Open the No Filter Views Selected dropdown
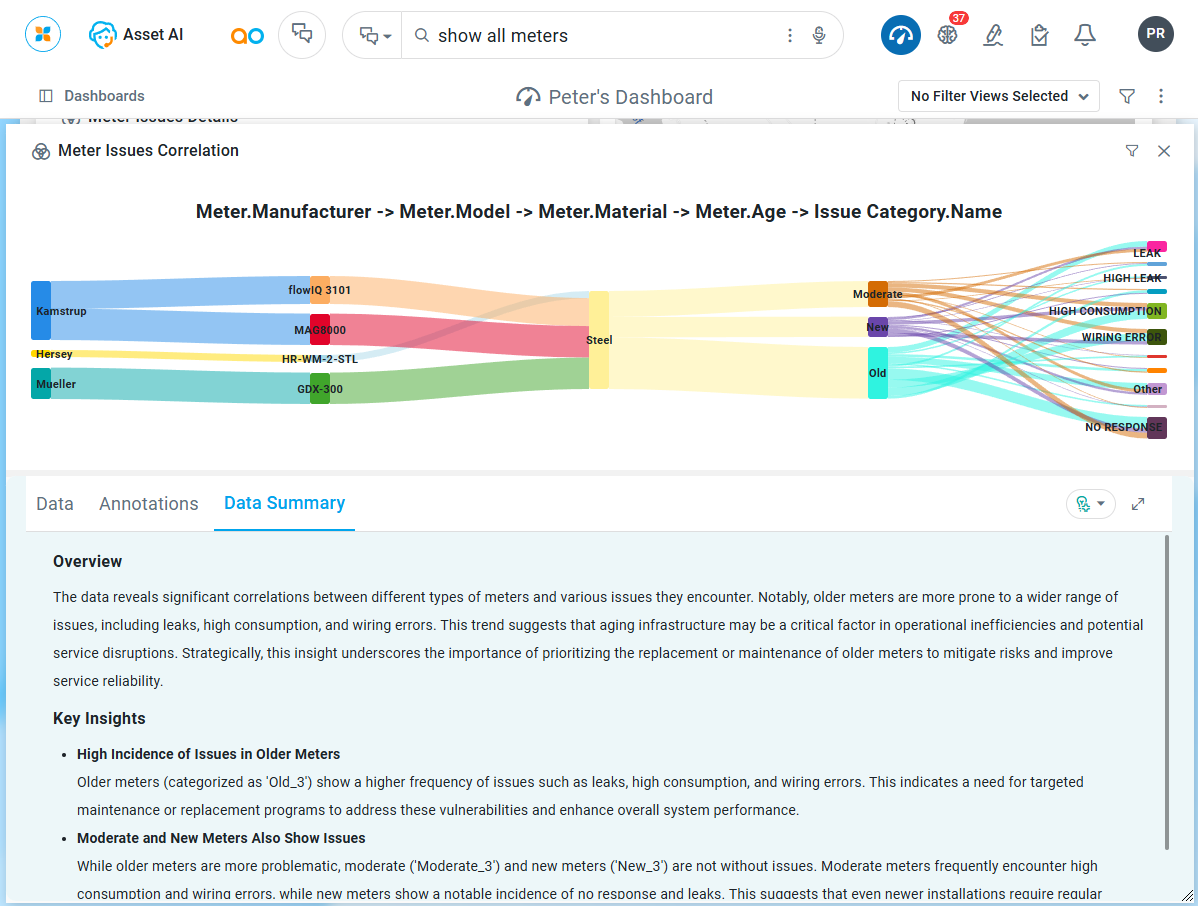Viewport: 1198px width, 906px height. click(998, 96)
